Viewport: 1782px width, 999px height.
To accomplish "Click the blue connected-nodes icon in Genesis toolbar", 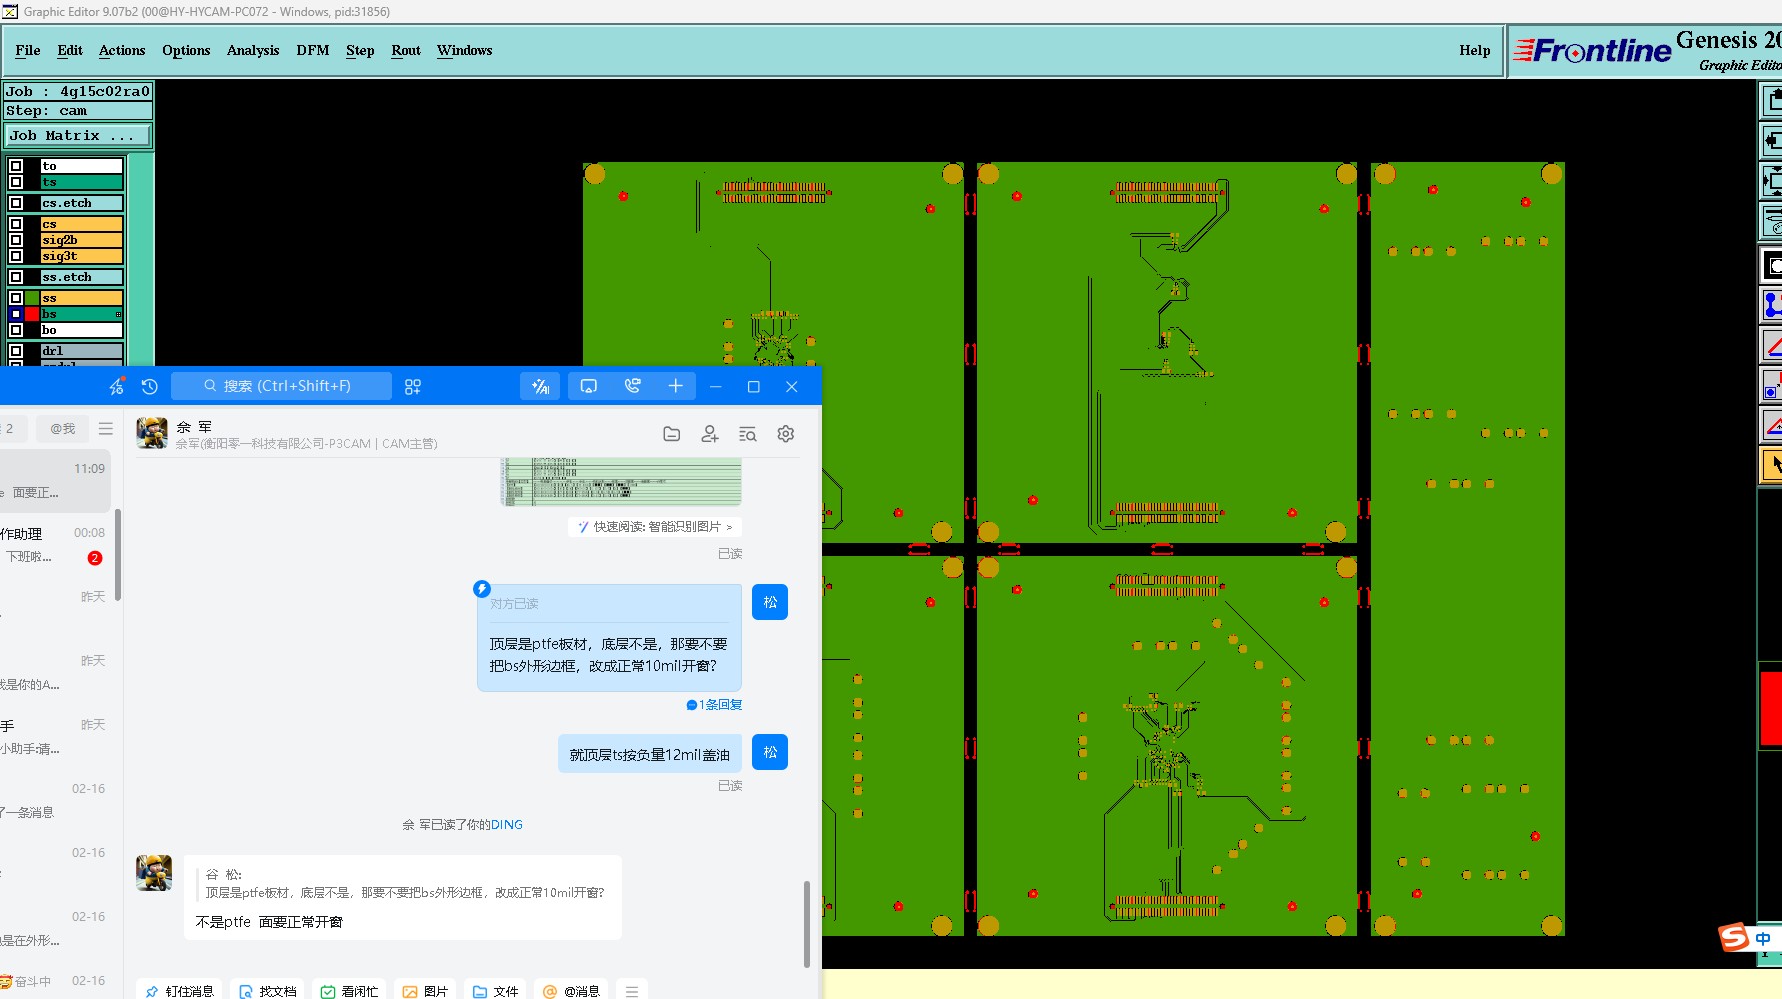I will (x=1771, y=305).
